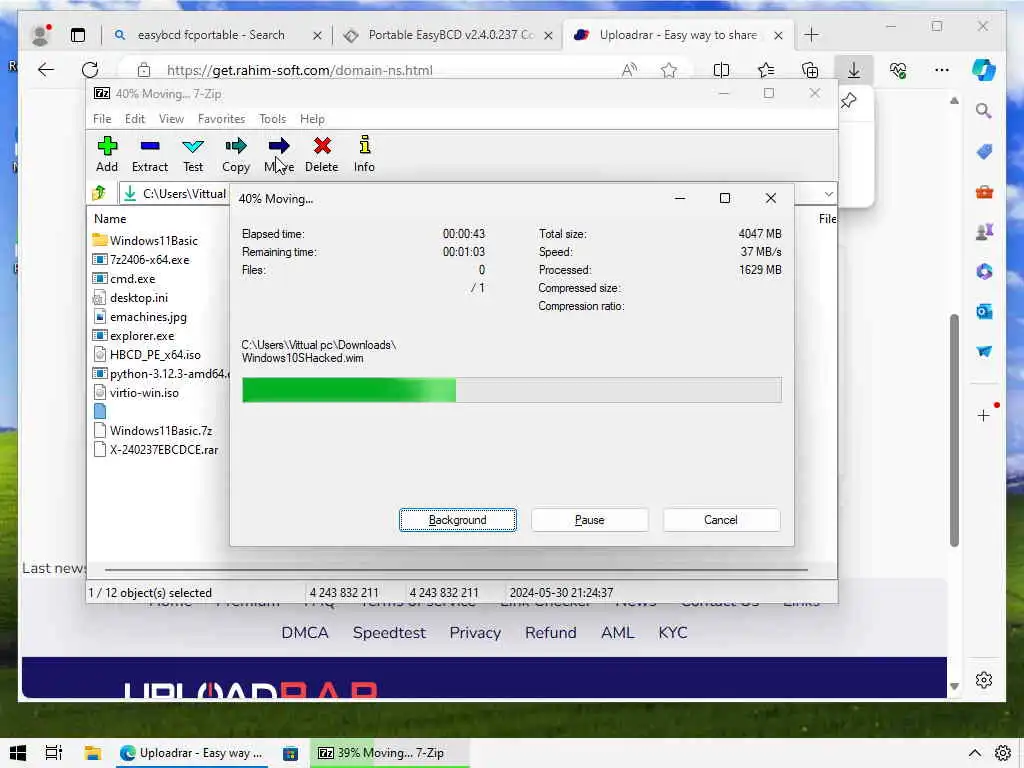Open a new Edge tab
Screen dimensions: 1024x768
811,35
